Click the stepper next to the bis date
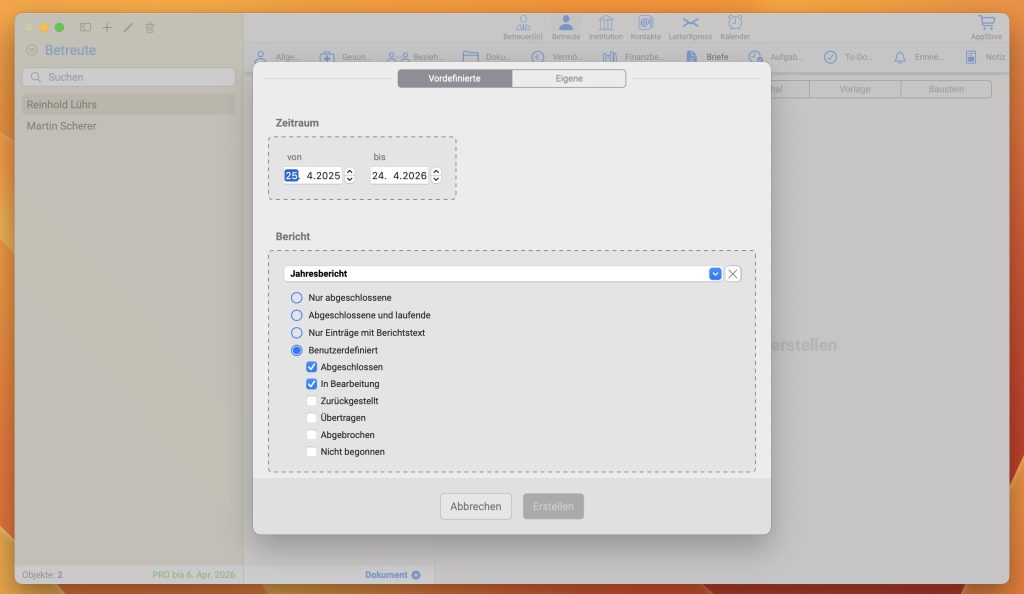 [x=436, y=175]
